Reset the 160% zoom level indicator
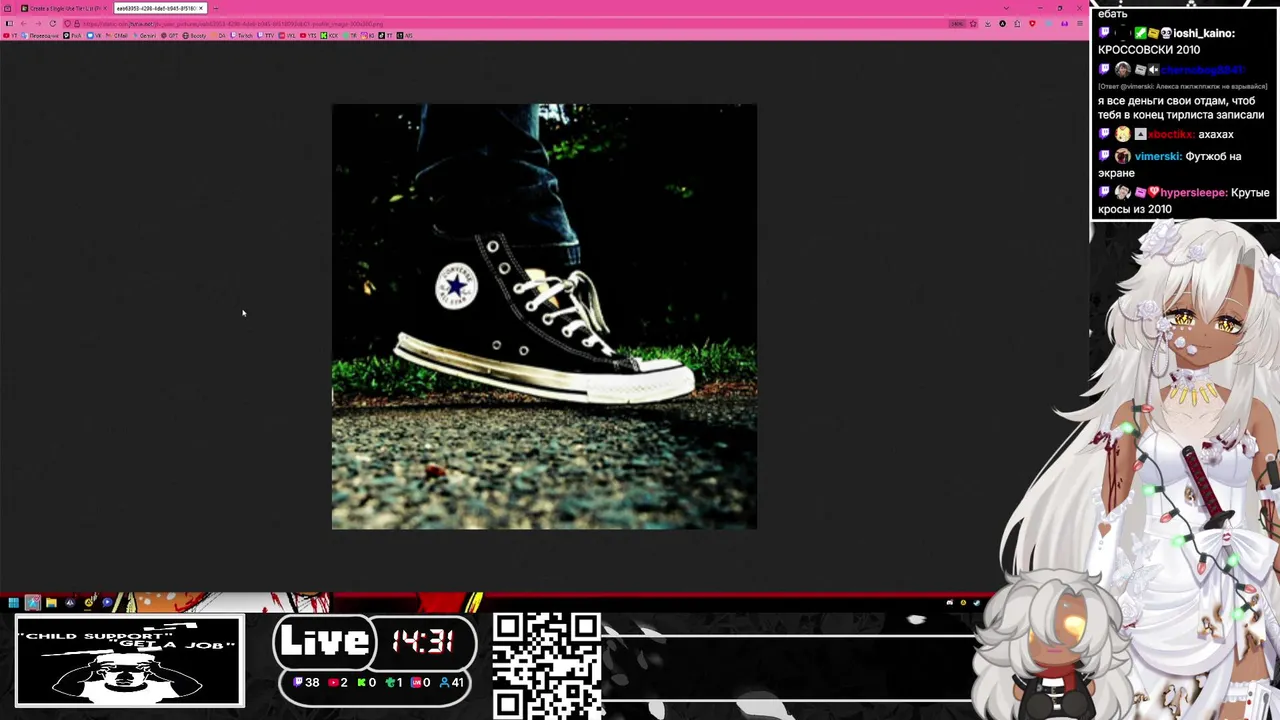 tap(957, 24)
